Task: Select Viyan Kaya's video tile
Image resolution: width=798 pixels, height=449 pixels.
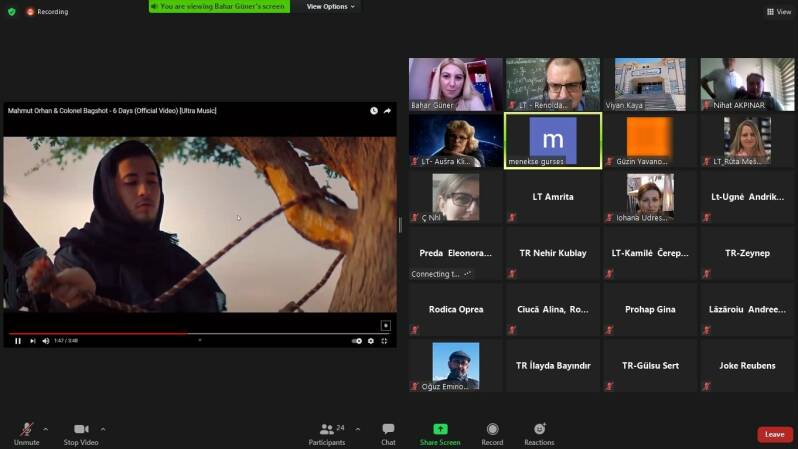Action: [x=650, y=84]
